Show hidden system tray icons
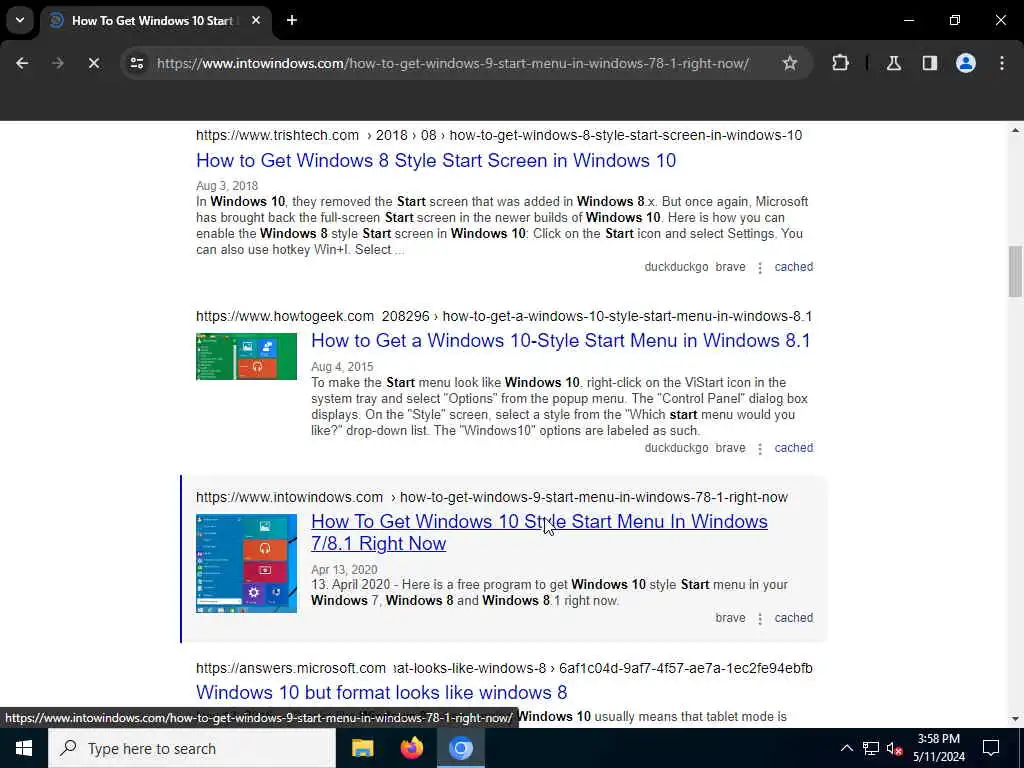Viewport: 1024px width, 768px height. tap(846, 748)
